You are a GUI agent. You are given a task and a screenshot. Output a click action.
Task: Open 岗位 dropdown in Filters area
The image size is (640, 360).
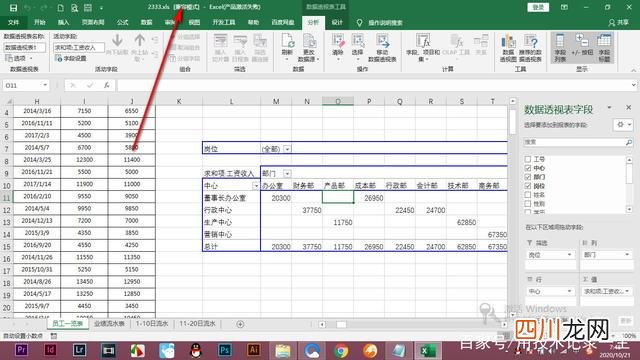569,255
